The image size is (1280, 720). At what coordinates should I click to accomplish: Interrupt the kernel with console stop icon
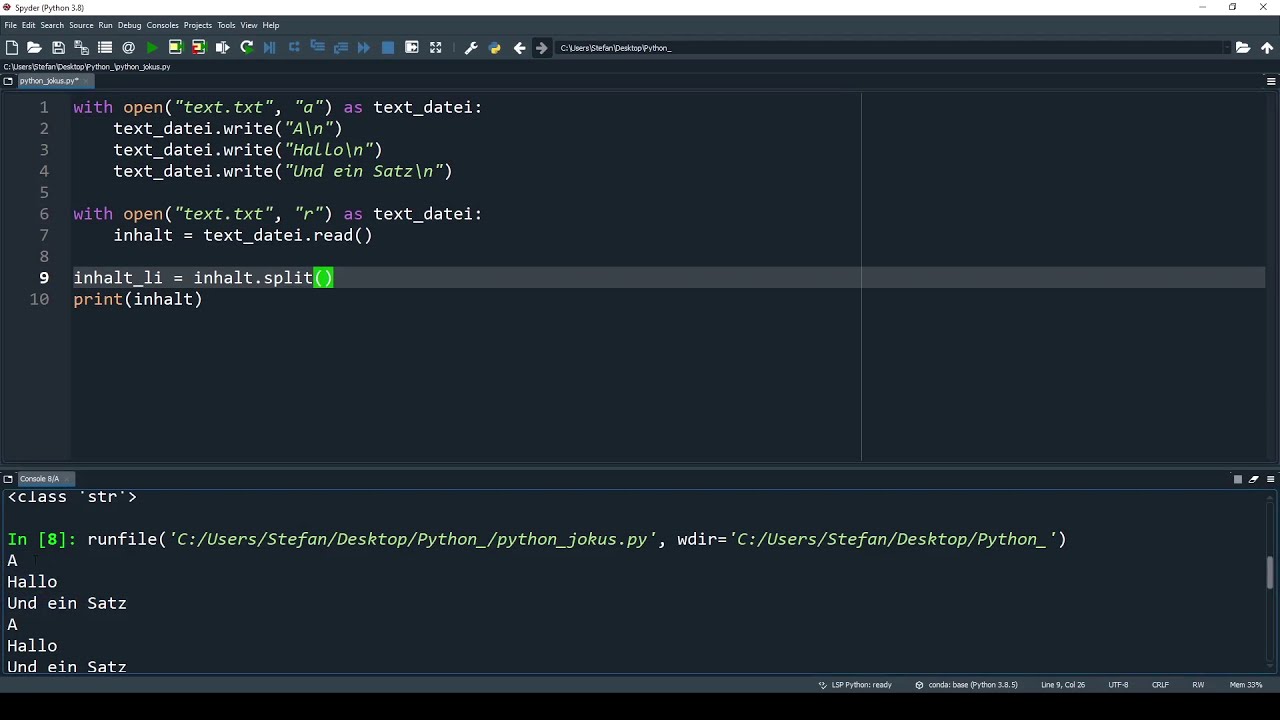coord(1237,479)
